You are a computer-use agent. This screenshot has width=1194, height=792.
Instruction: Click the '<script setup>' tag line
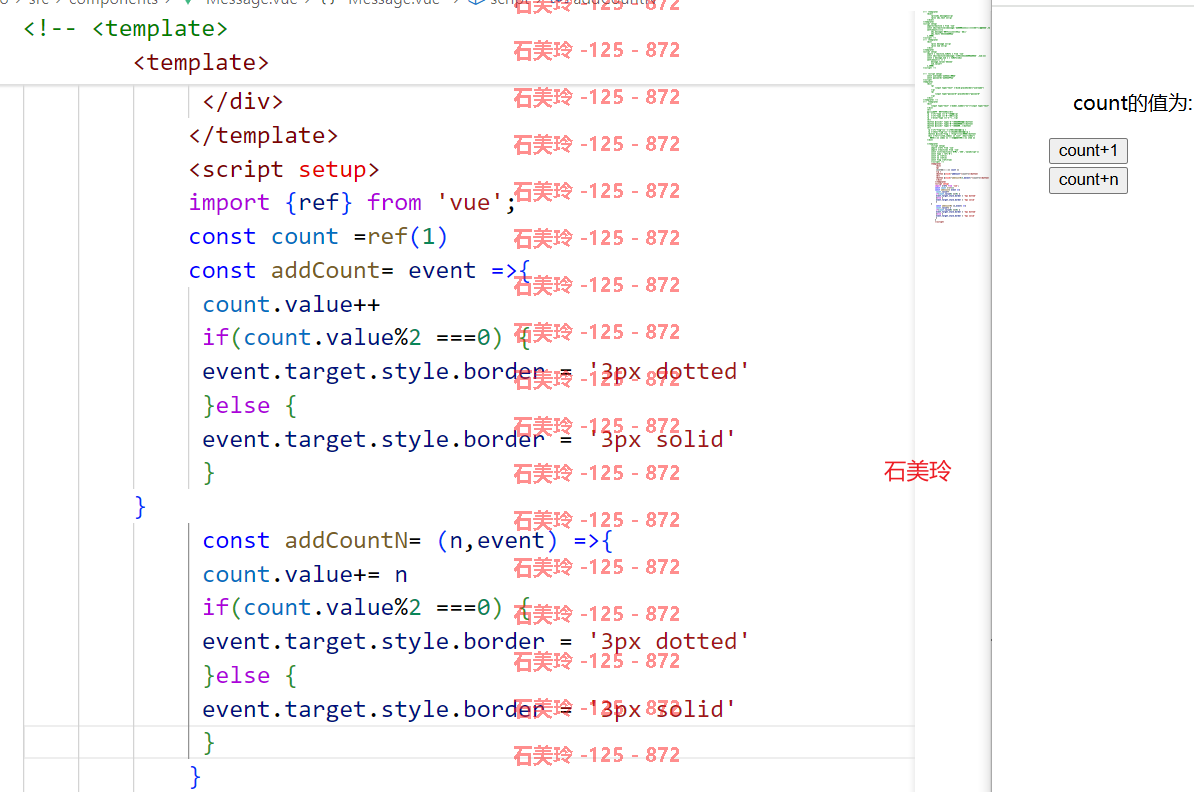click(284, 169)
